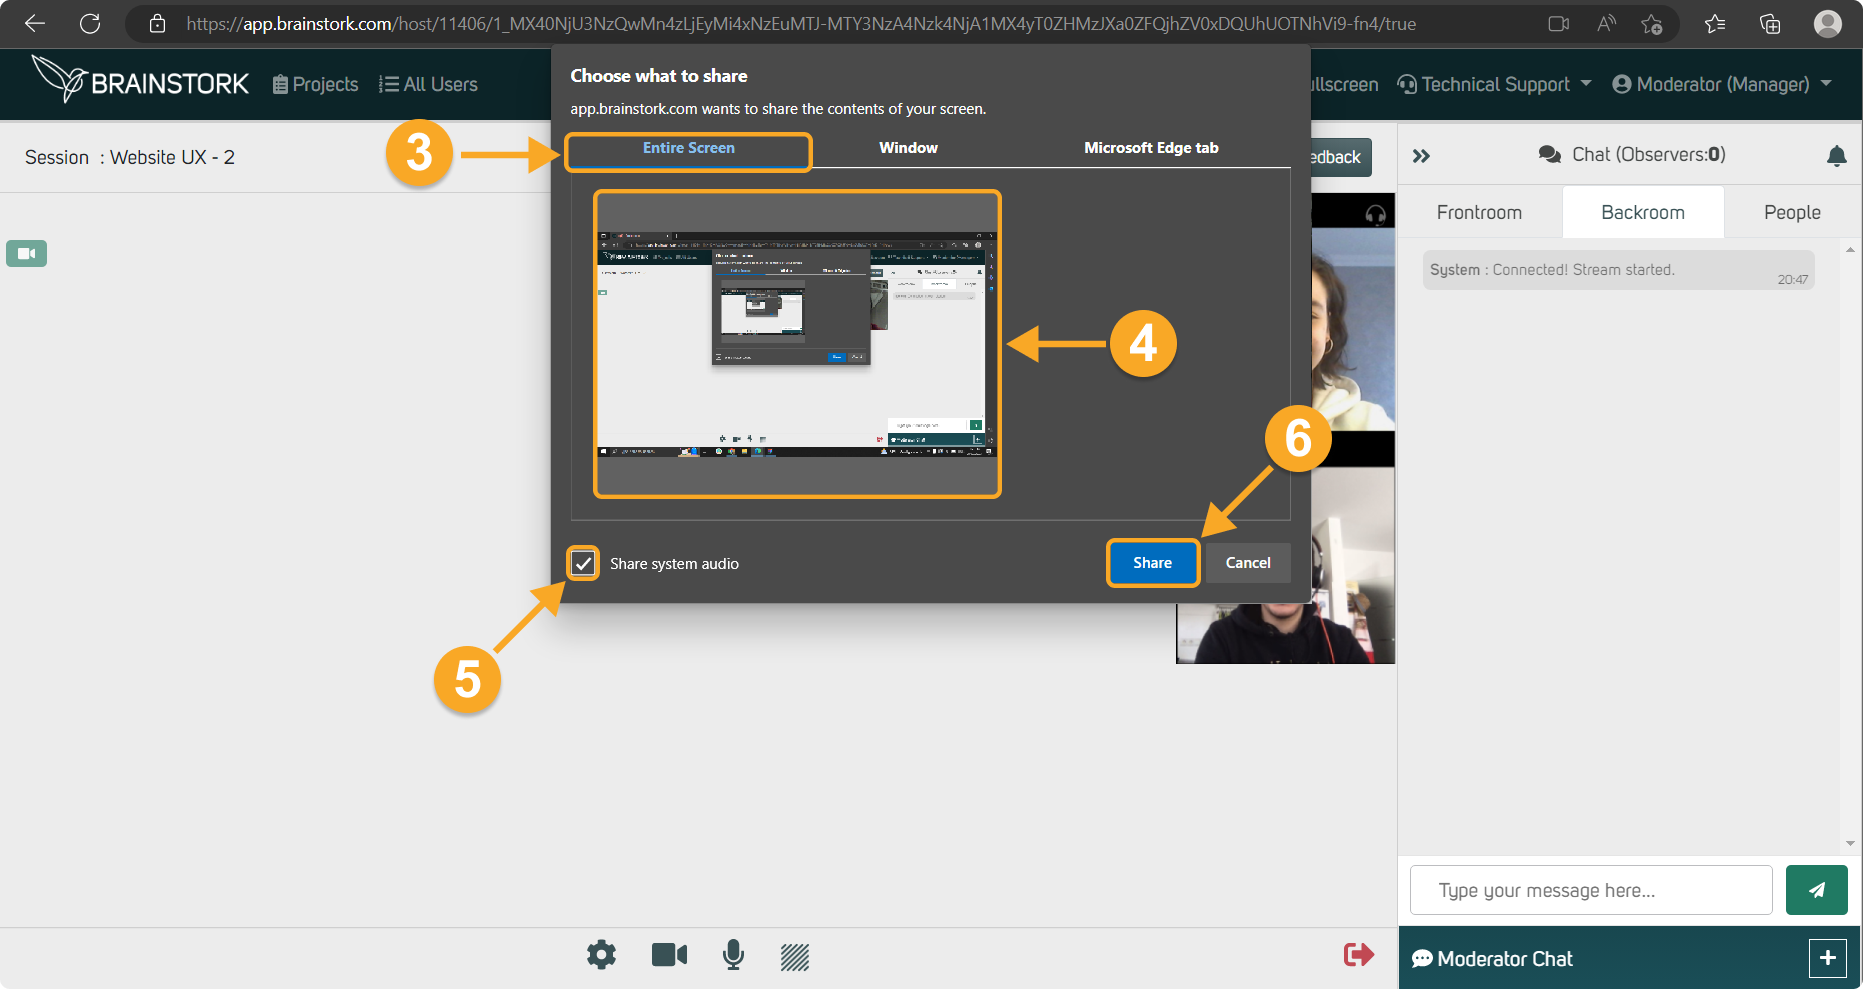Click the green video camera badge

click(27, 254)
